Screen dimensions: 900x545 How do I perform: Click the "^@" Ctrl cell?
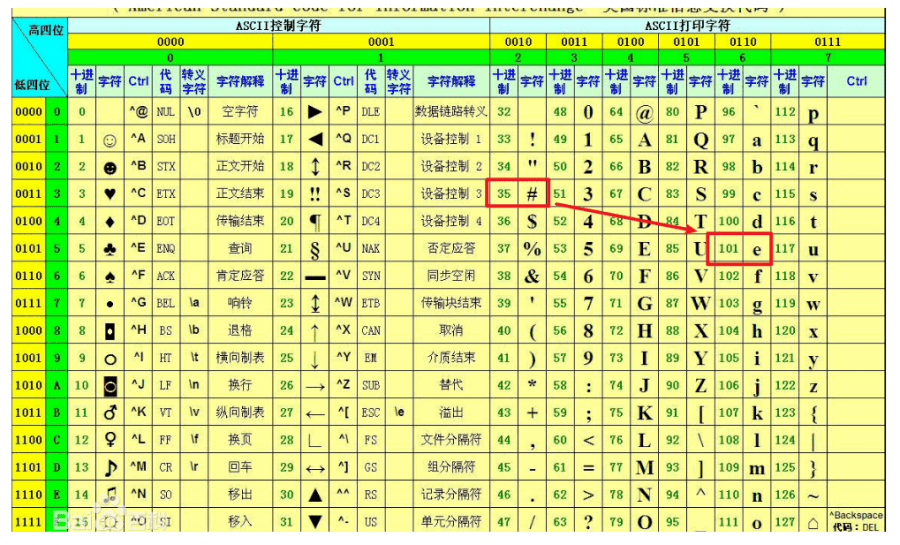coord(138,111)
